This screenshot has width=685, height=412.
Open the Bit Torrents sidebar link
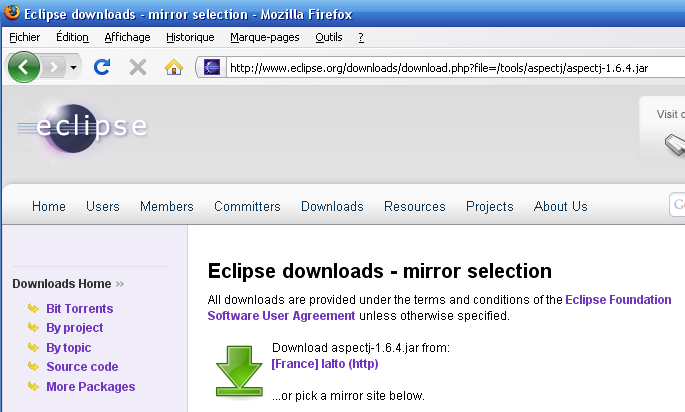click(79, 309)
